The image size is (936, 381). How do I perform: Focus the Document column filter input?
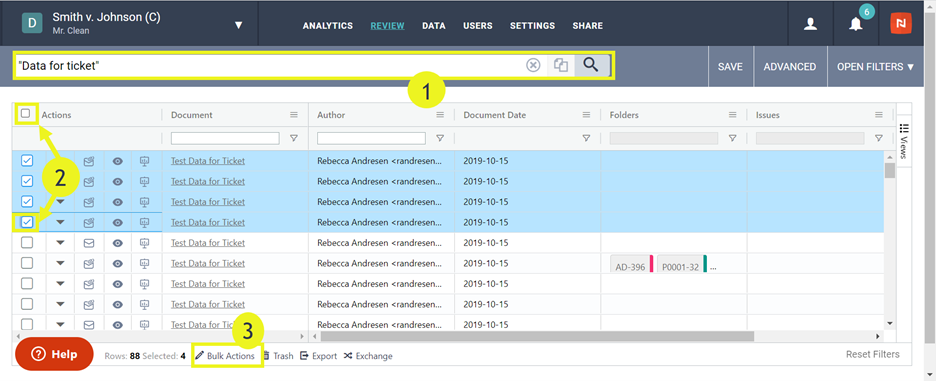(225, 138)
